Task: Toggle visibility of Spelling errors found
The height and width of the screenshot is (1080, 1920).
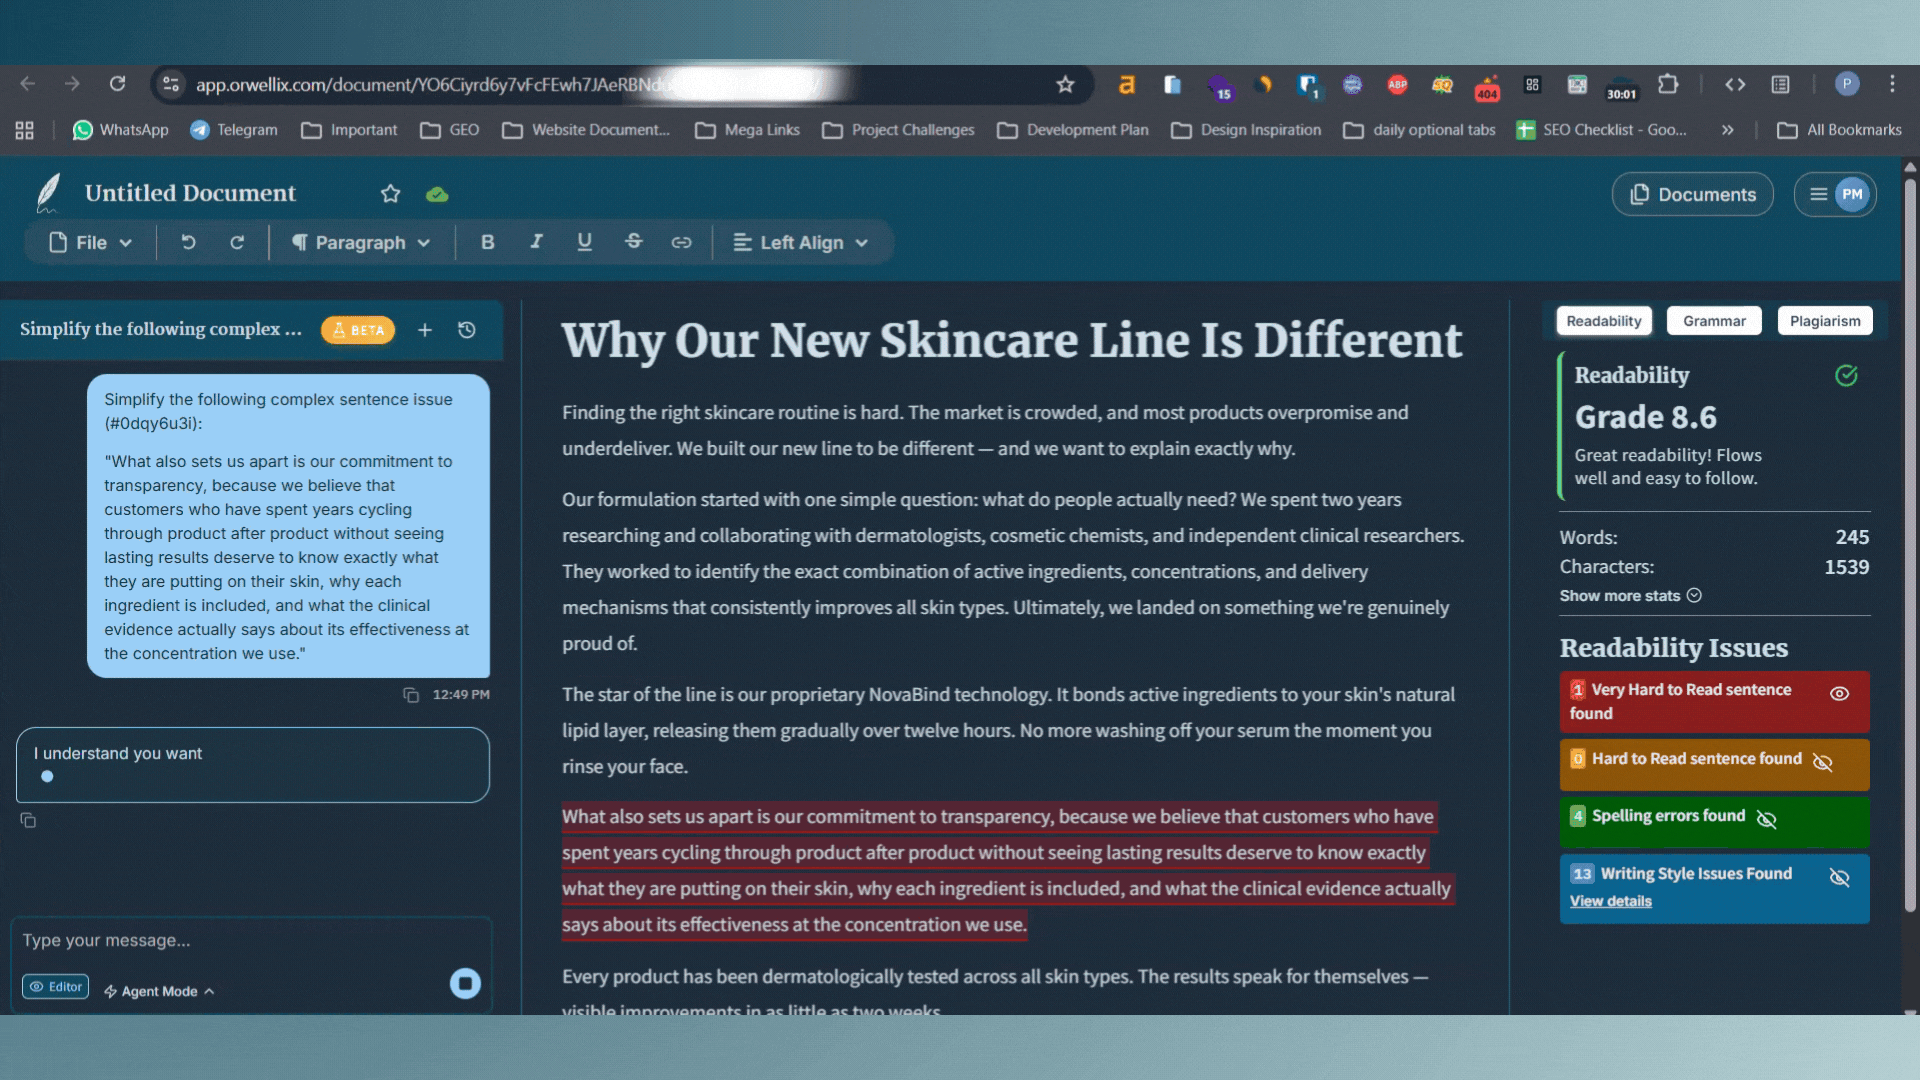Action: [1768, 819]
